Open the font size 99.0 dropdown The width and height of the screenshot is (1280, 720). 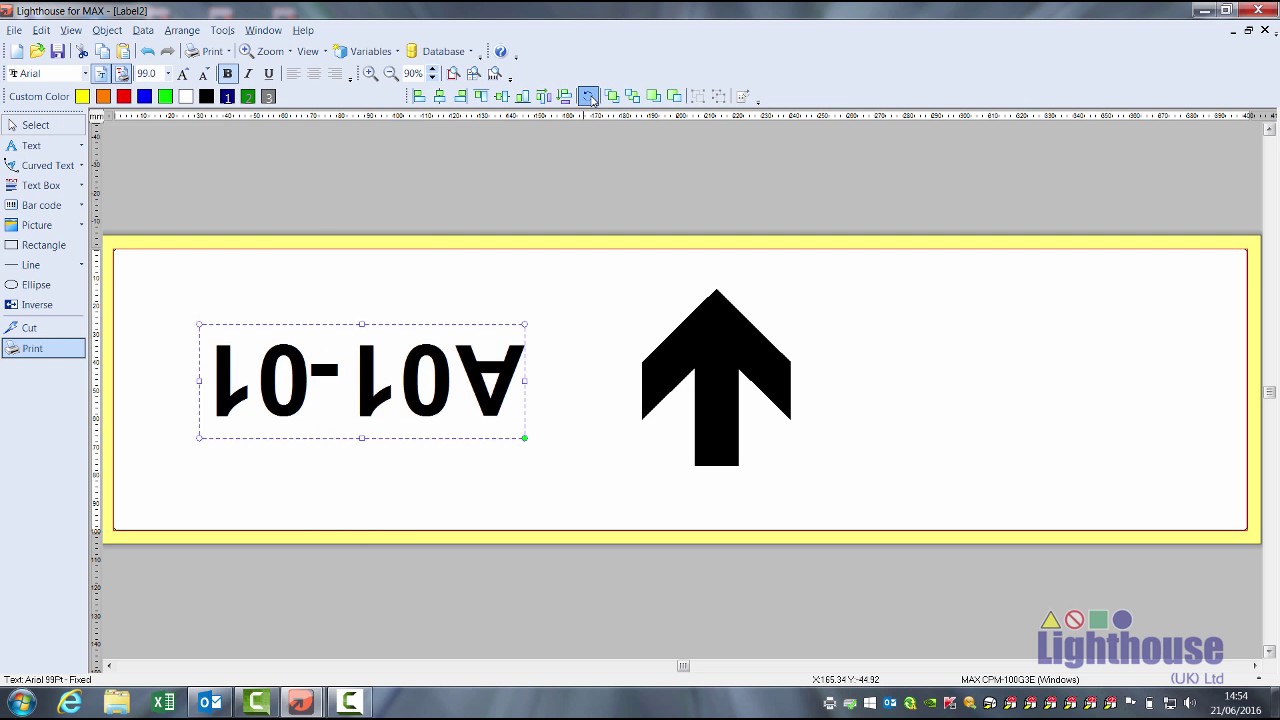167,74
